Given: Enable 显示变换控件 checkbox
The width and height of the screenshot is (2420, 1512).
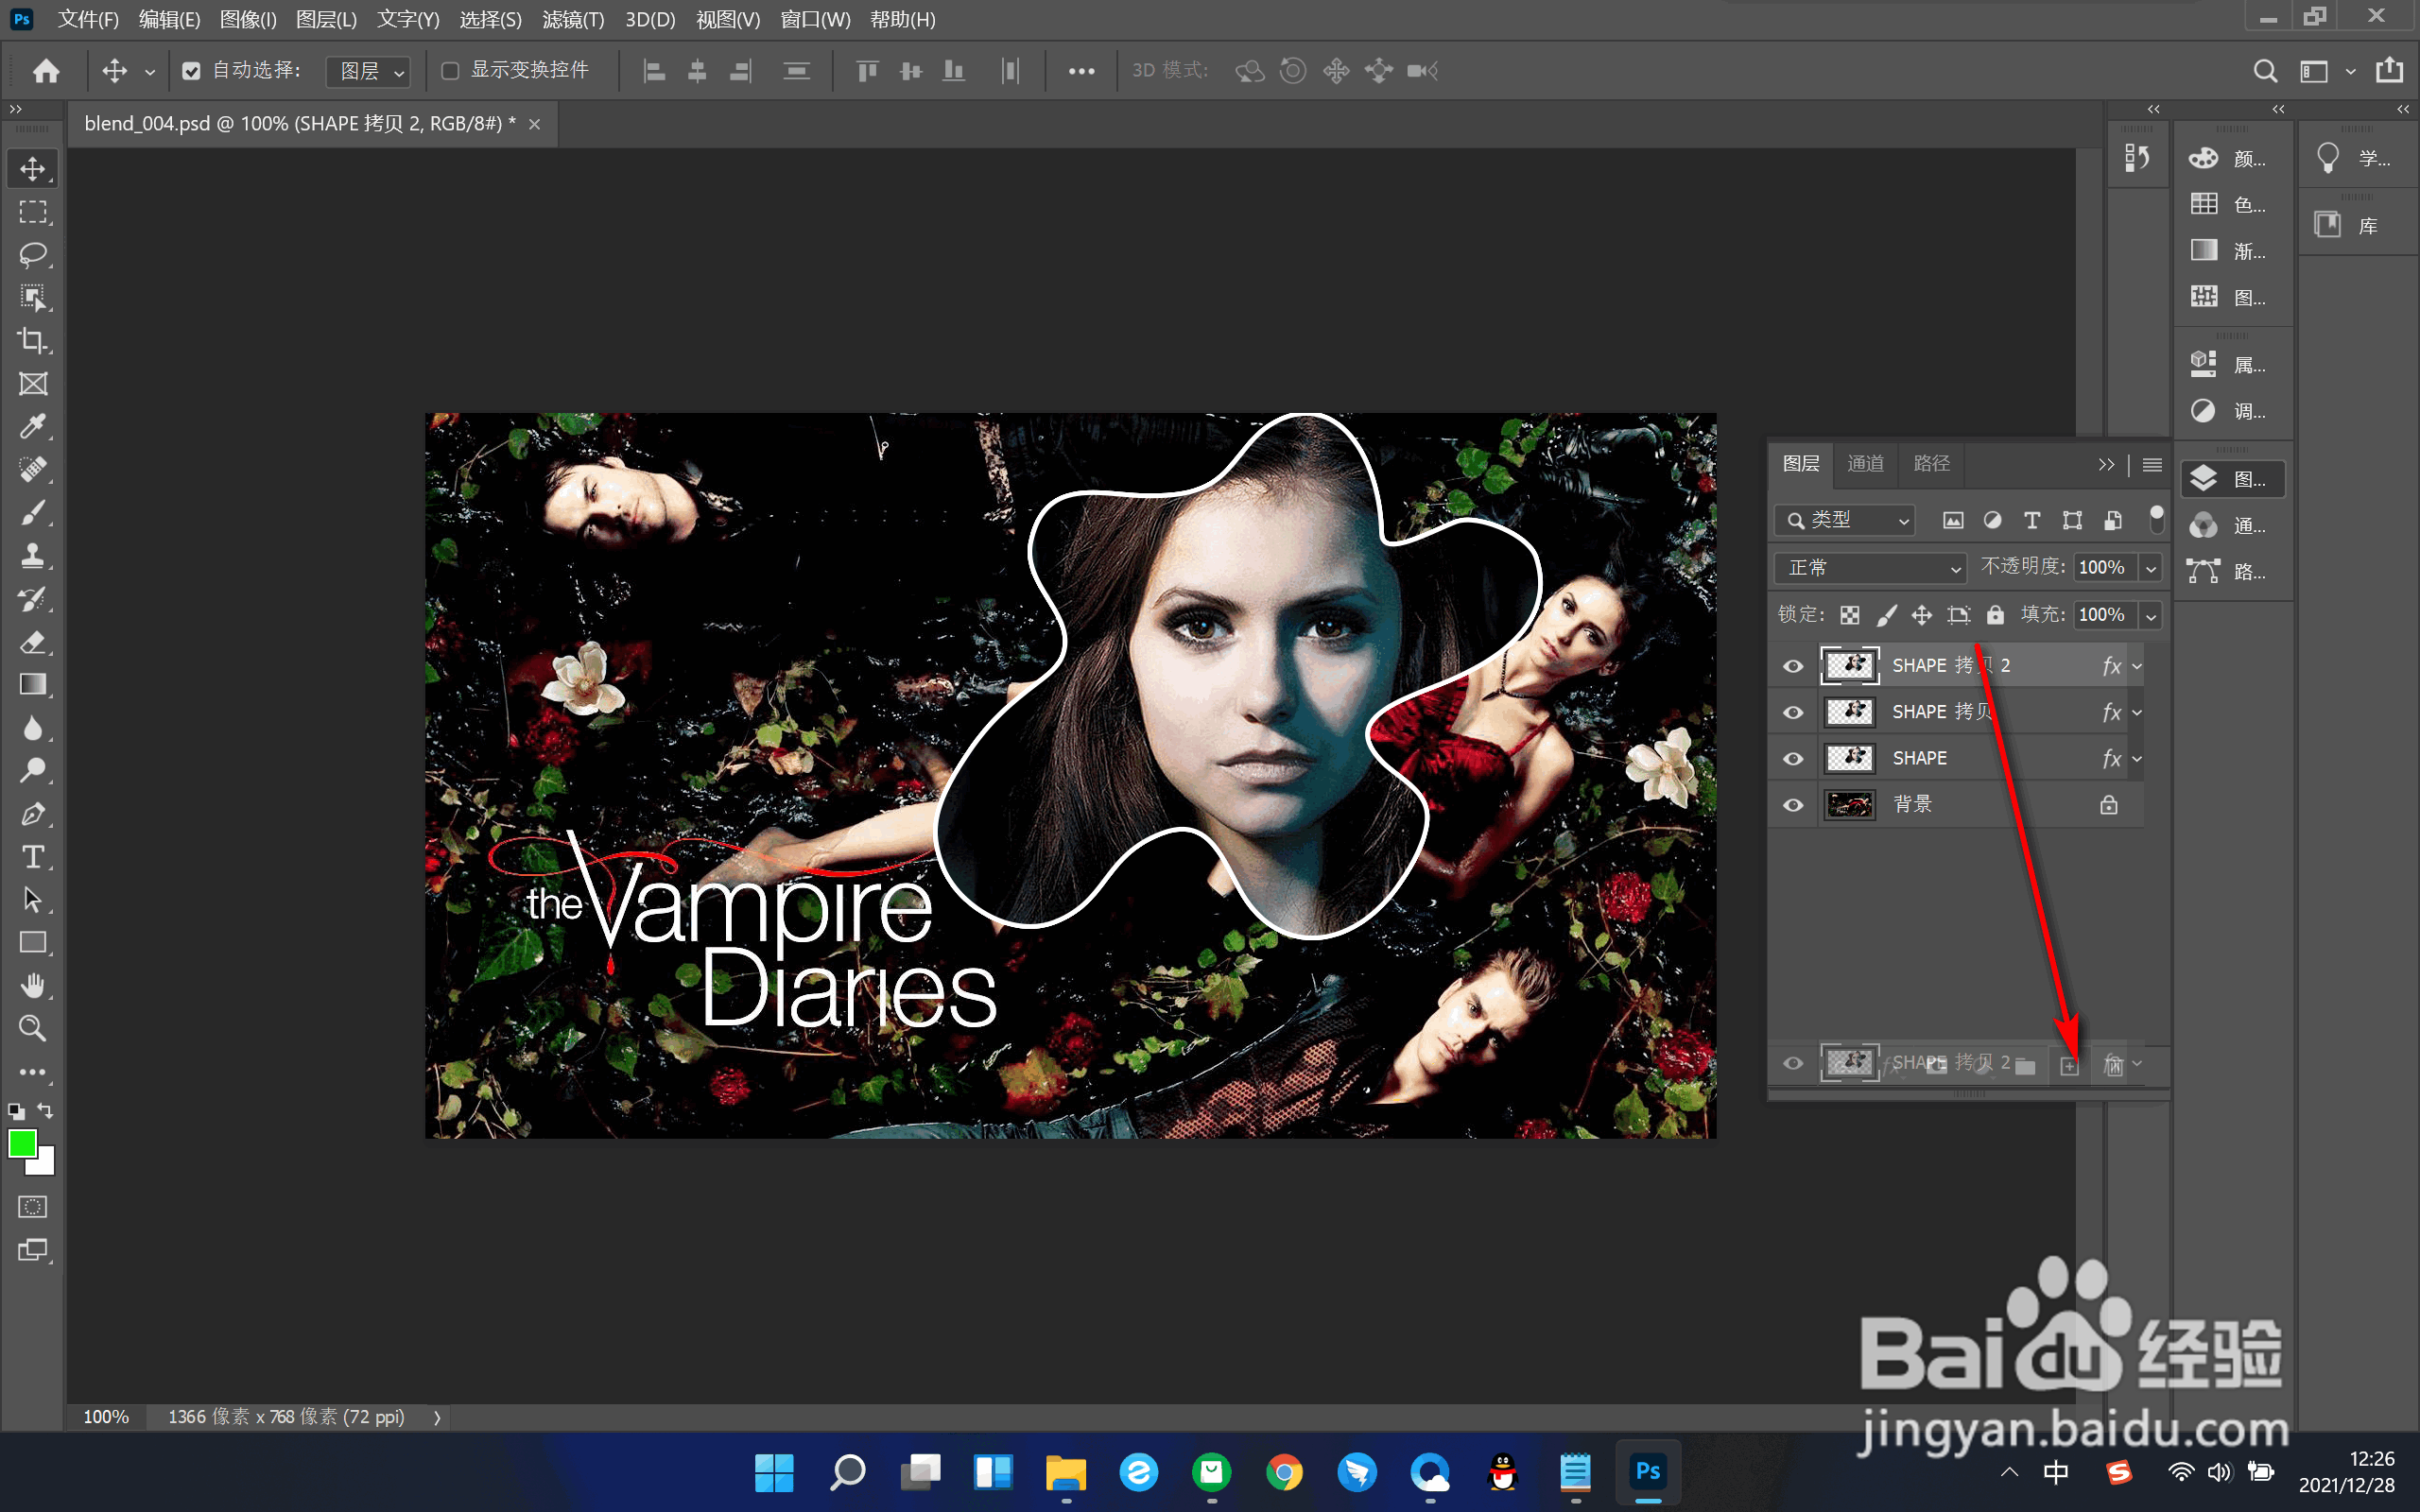Looking at the screenshot, I should click(451, 70).
